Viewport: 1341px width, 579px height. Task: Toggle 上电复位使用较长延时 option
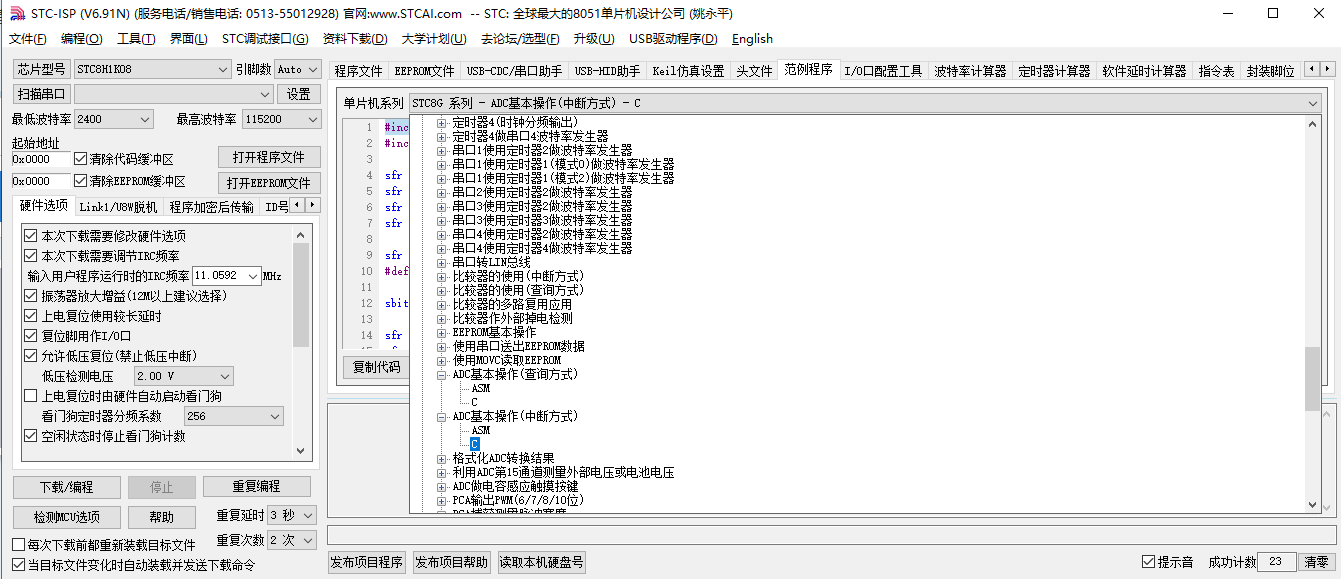pos(31,316)
